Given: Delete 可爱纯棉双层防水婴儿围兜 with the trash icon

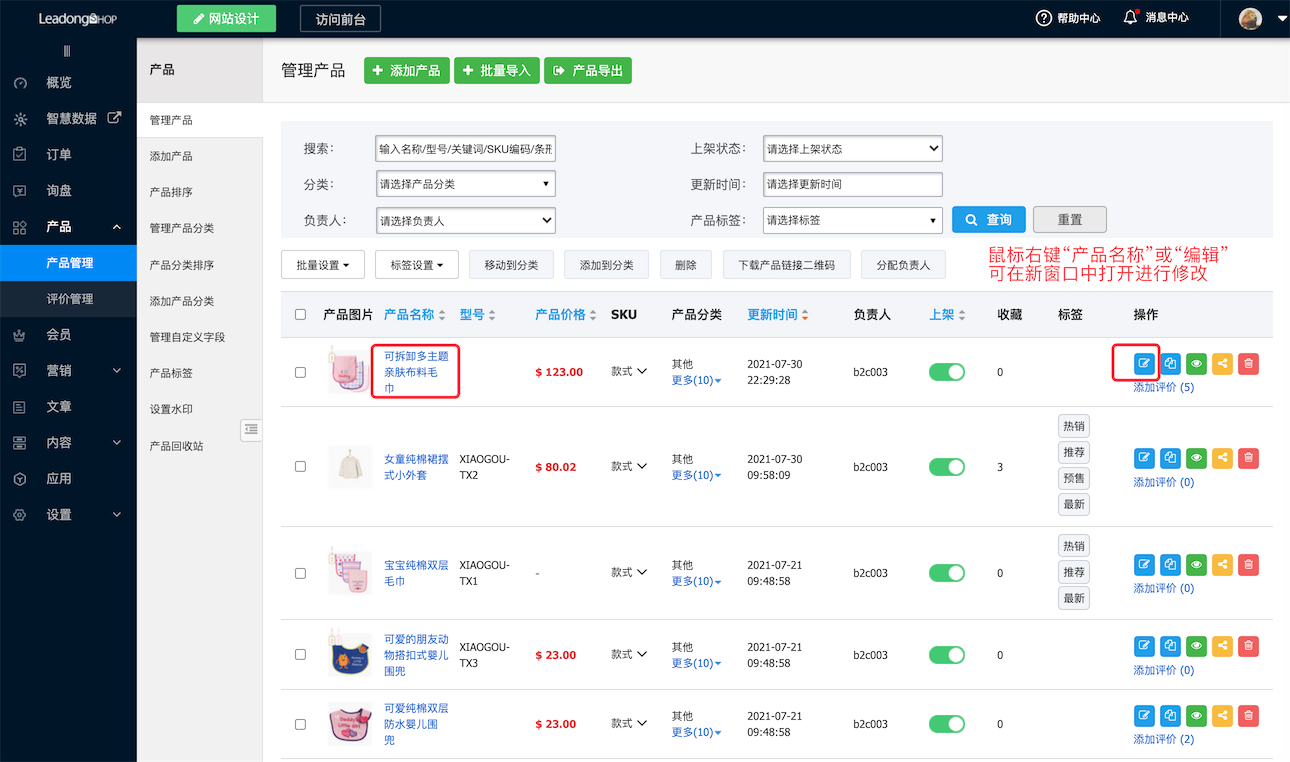Looking at the screenshot, I should [1248, 715].
